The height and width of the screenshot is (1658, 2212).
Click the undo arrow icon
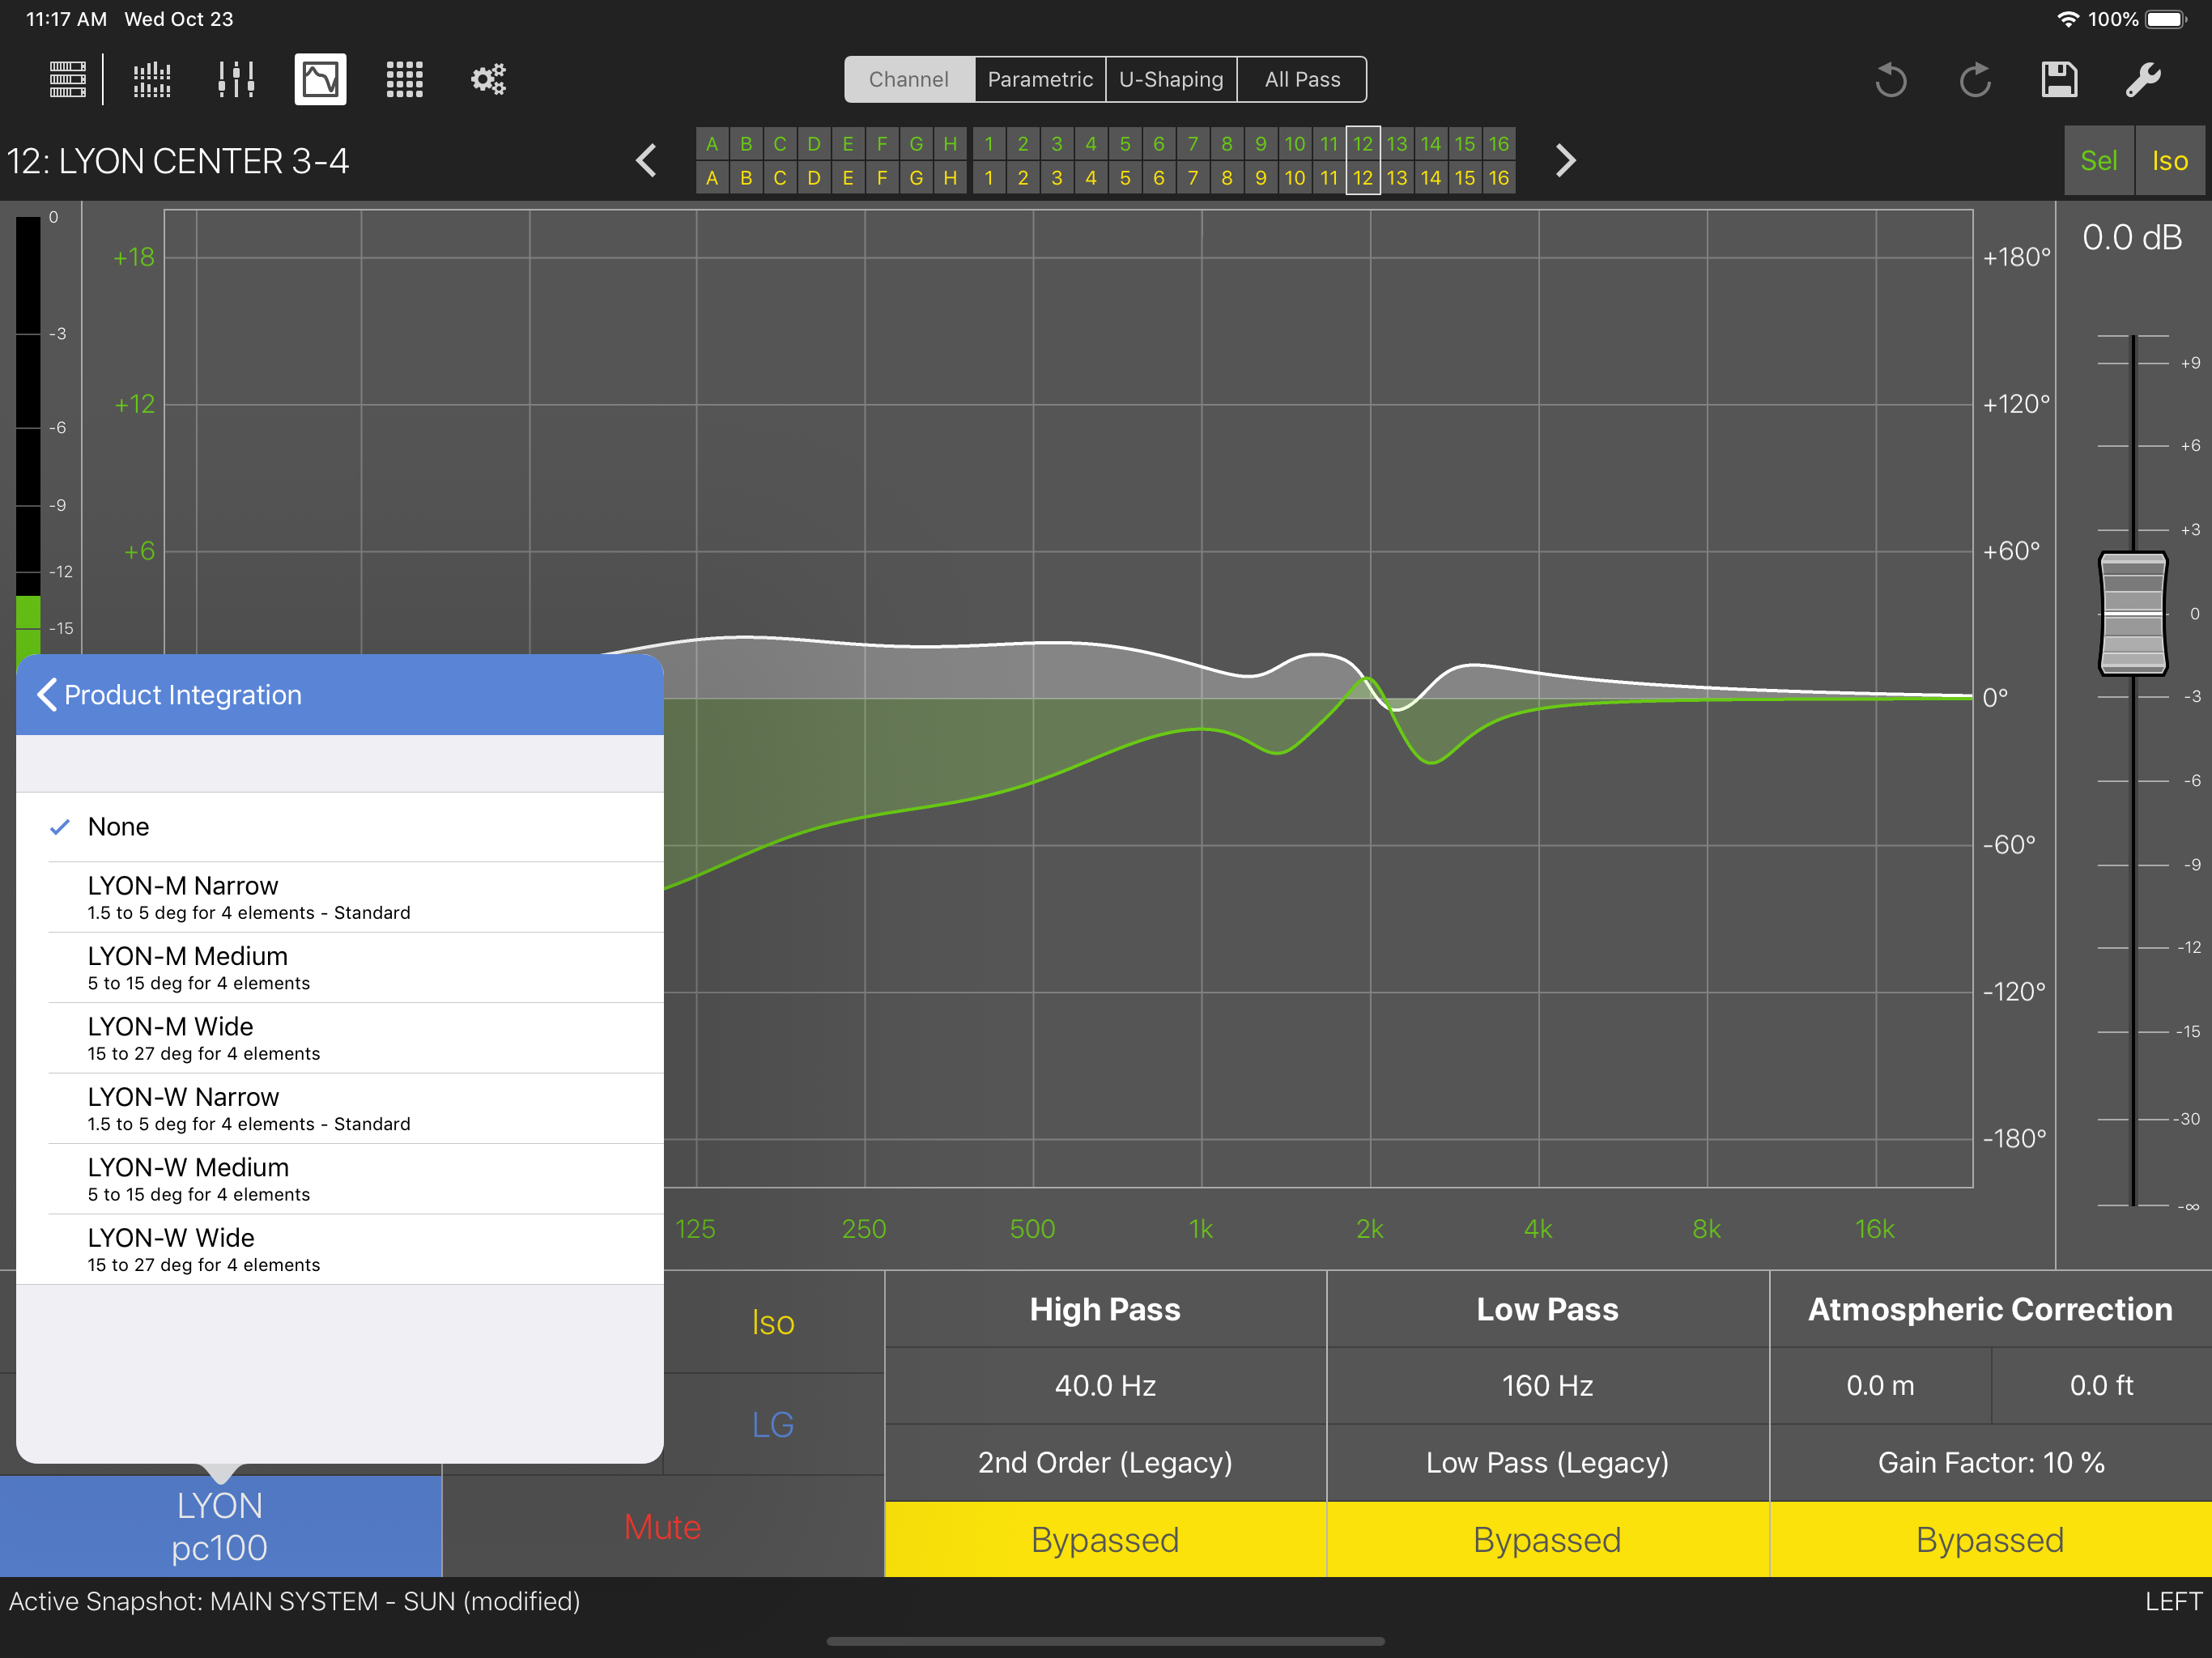coord(1890,80)
